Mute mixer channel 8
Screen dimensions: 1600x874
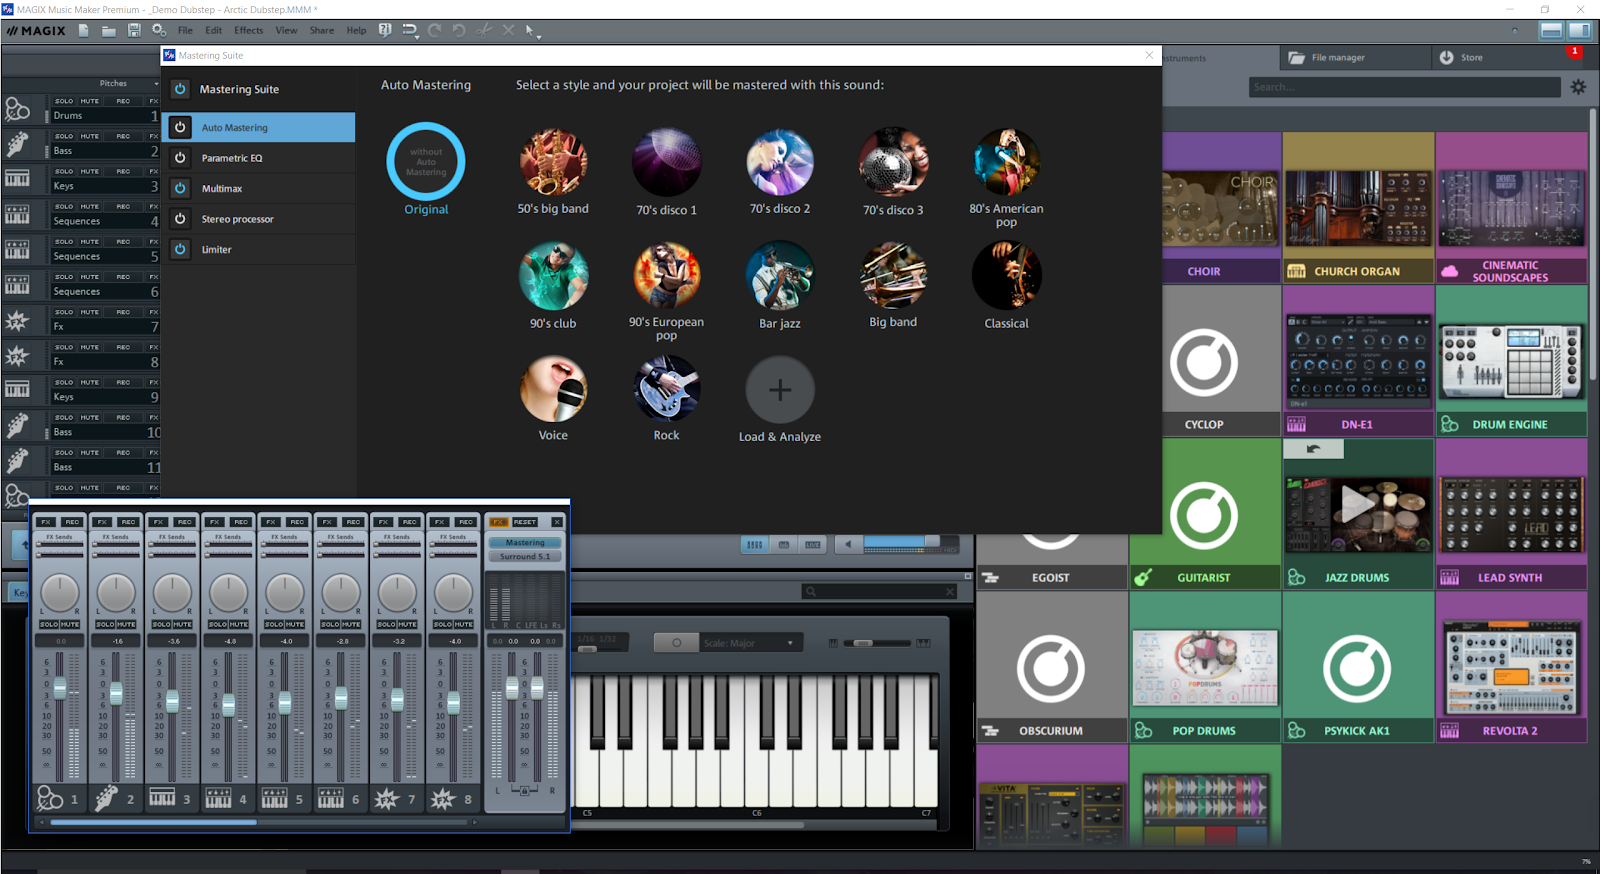[x=464, y=624]
